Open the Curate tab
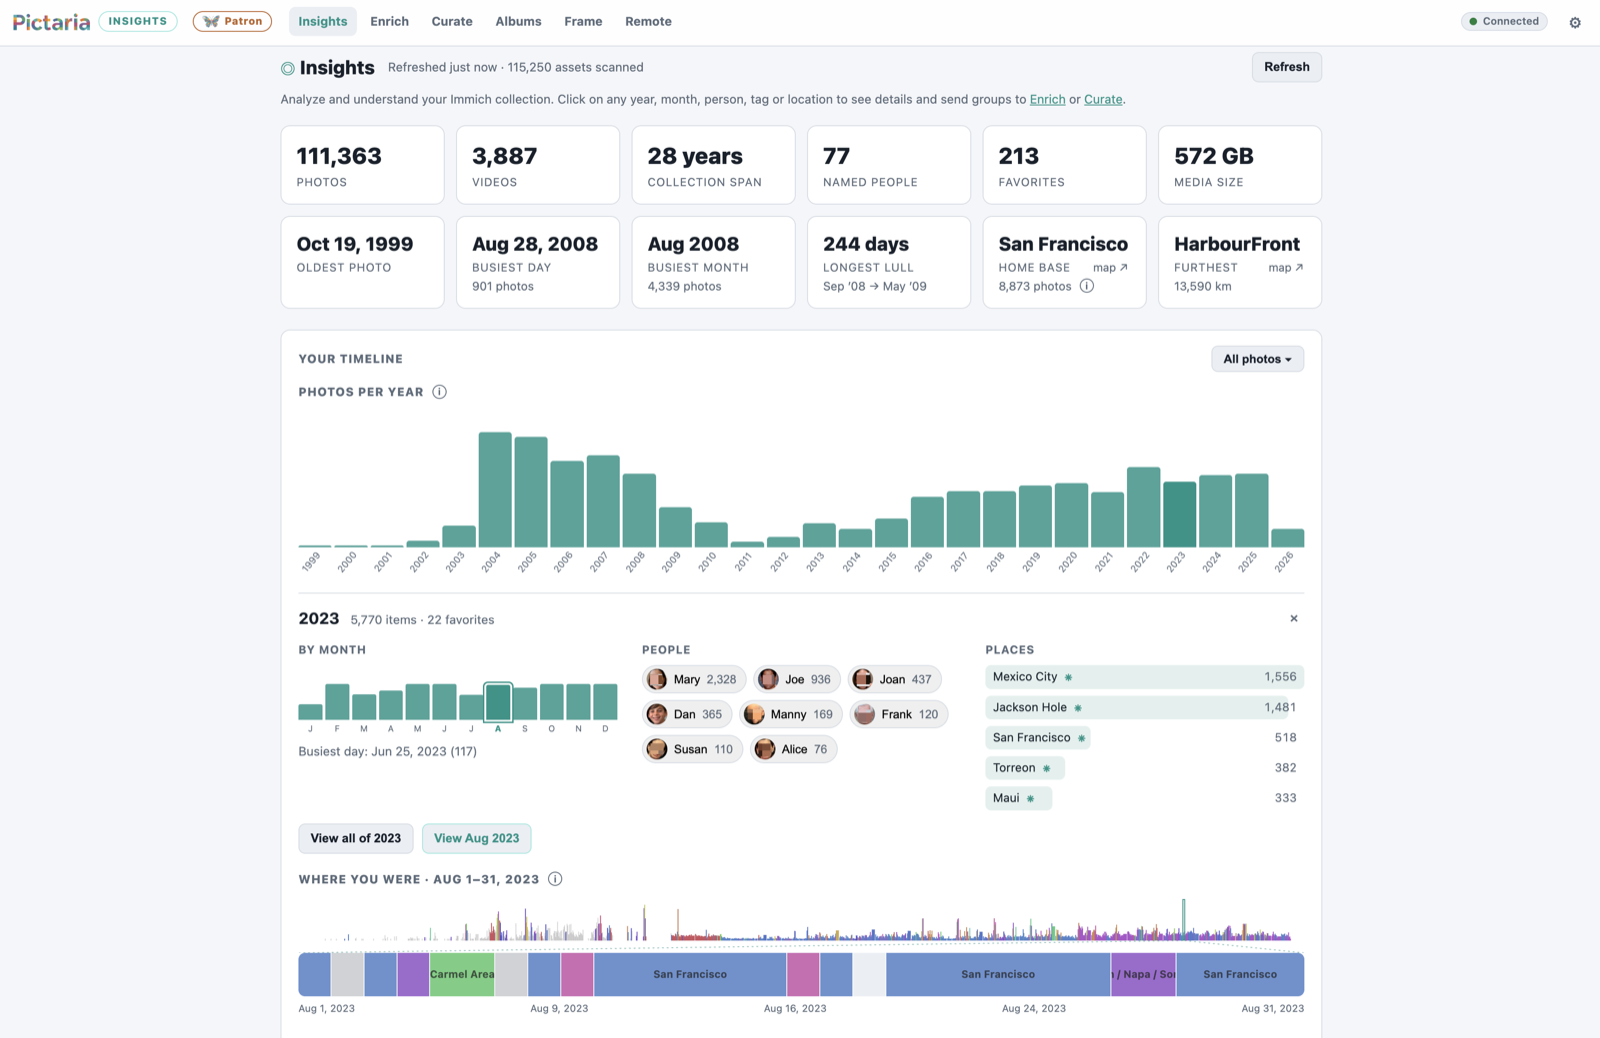The width and height of the screenshot is (1600, 1038). click(x=452, y=21)
